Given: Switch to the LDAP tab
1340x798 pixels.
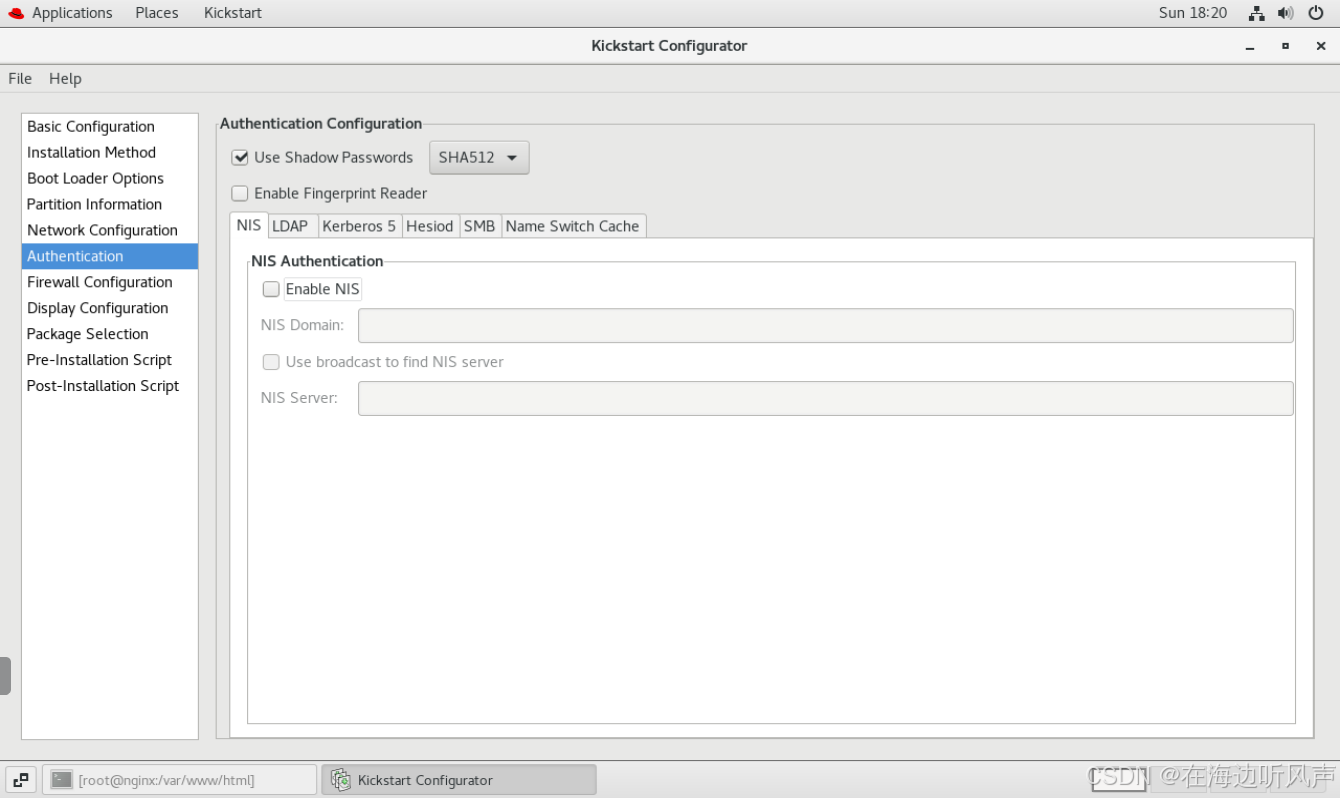Looking at the screenshot, I should [x=290, y=226].
